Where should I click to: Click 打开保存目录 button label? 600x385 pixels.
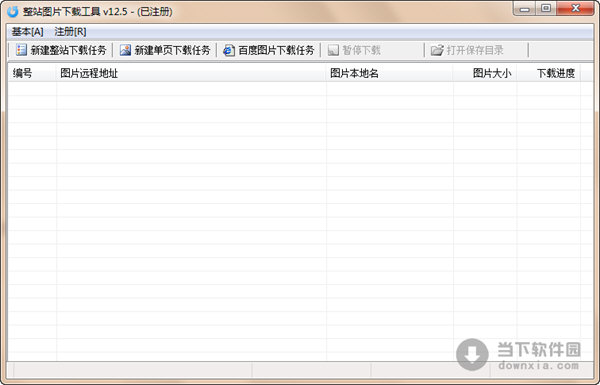[475, 50]
